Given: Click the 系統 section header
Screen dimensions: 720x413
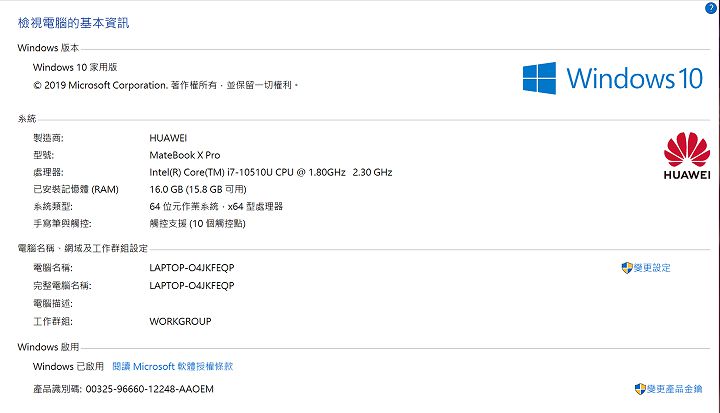Looking at the screenshot, I should coord(27,119).
